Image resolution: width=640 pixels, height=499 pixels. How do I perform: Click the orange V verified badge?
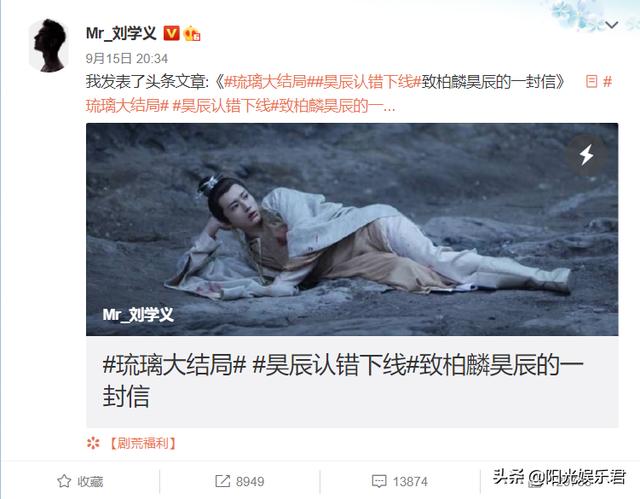pos(171,33)
